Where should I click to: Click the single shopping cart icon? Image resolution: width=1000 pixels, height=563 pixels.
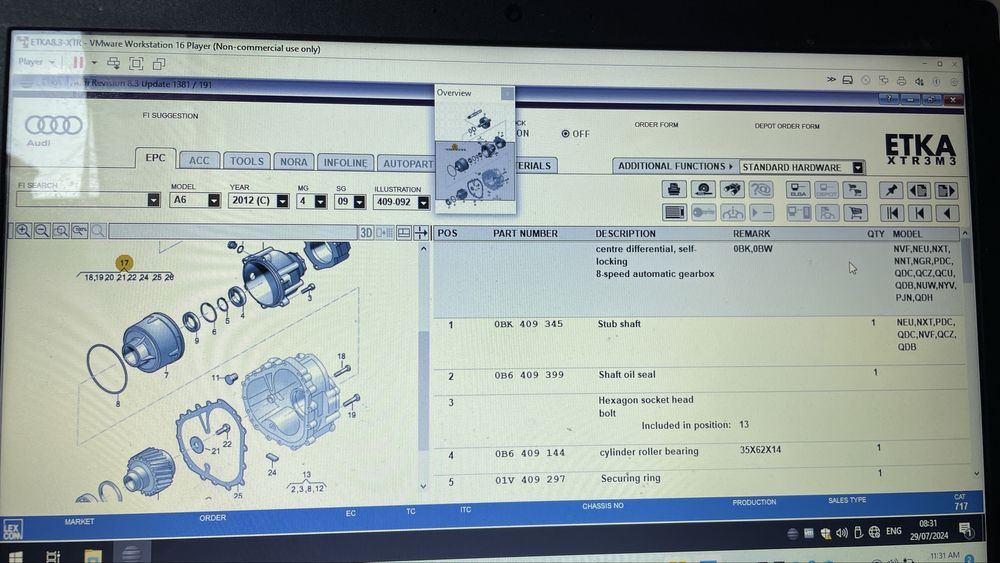(855, 213)
